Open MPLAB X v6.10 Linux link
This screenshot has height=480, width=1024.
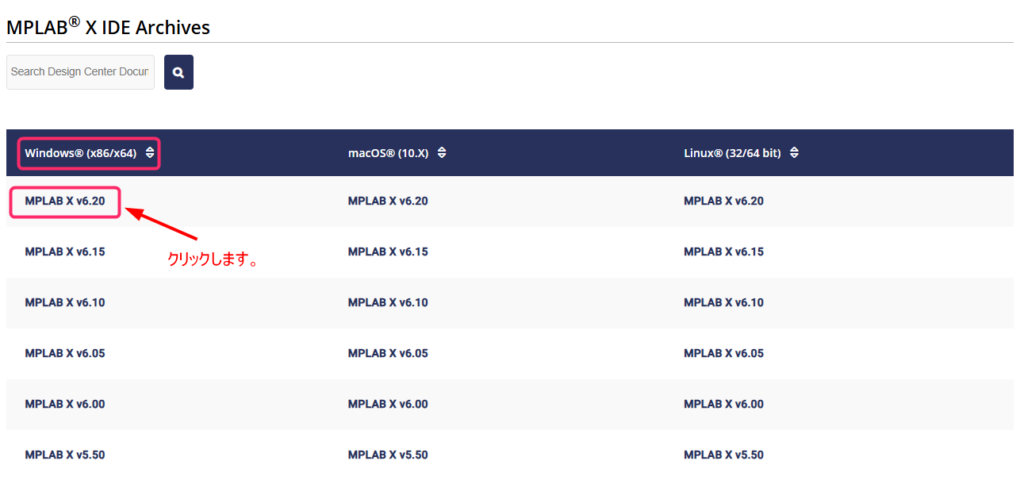click(x=723, y=303)
